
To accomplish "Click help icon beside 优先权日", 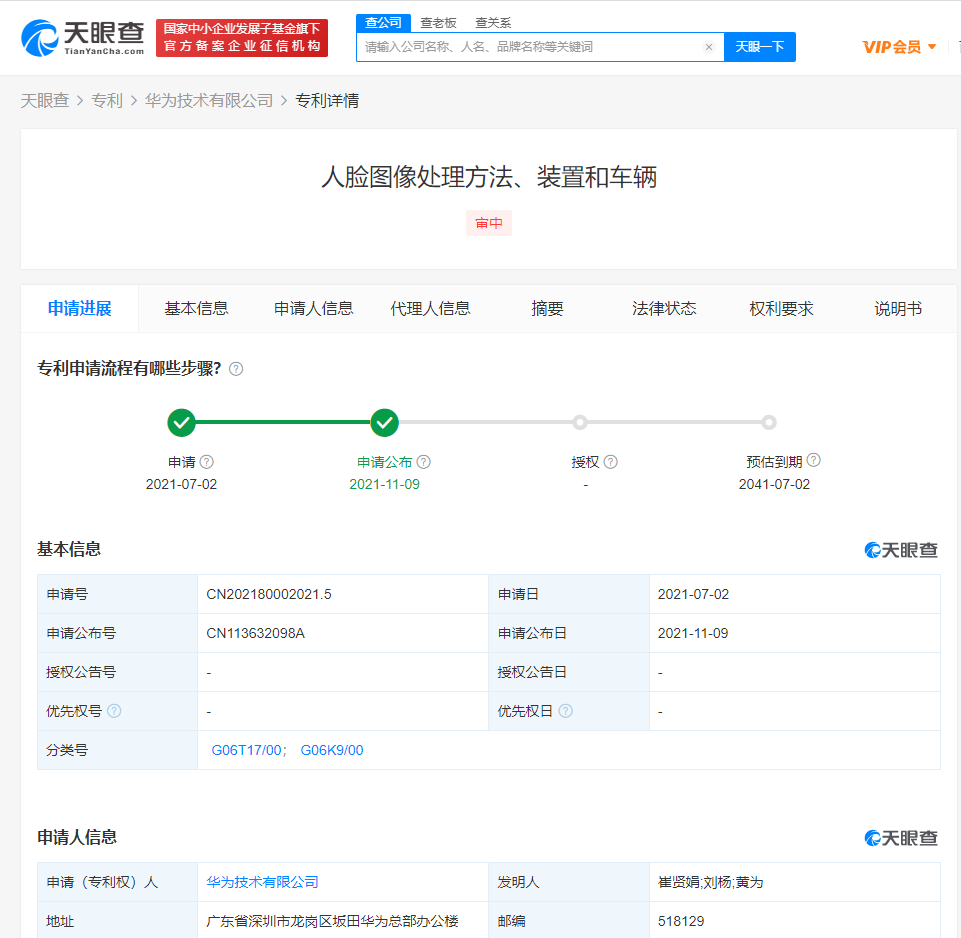I will click(566, 711).
